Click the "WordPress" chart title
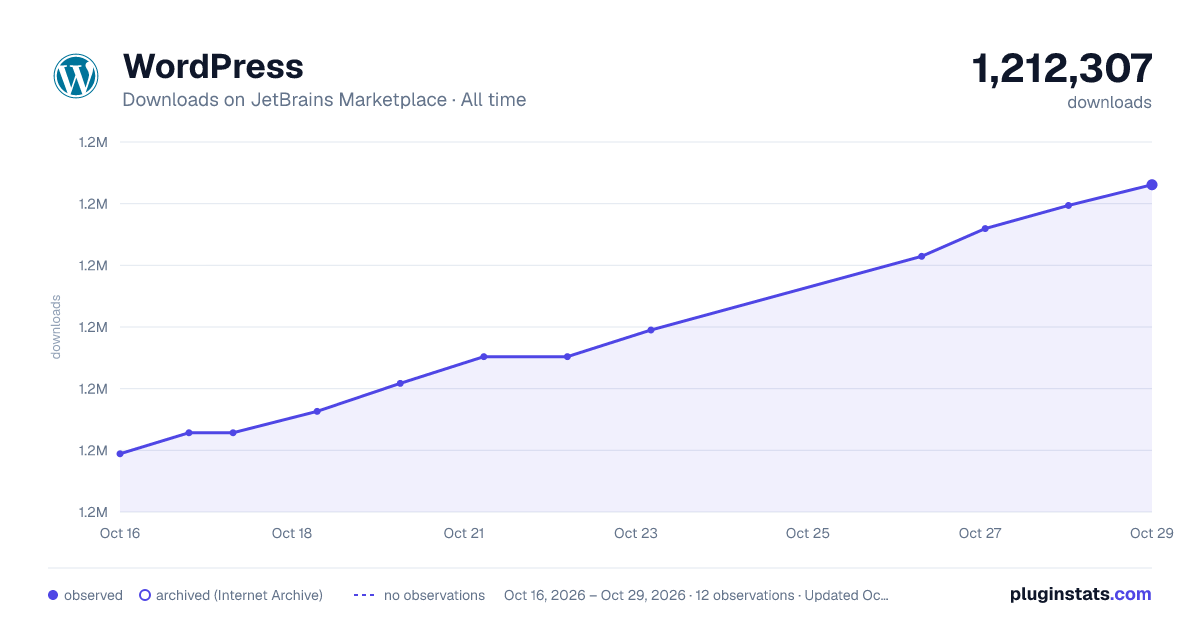 pos(213,66)
